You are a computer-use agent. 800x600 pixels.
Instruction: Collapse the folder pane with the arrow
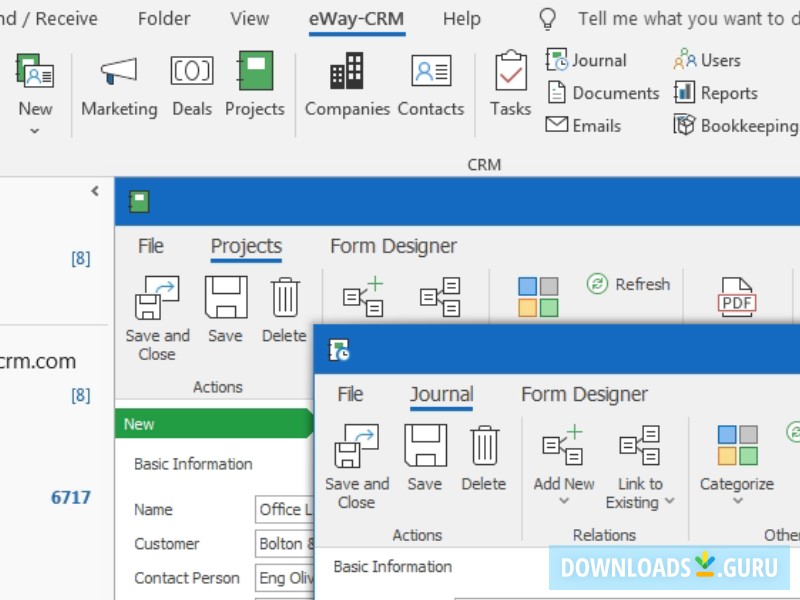(95, 191)
